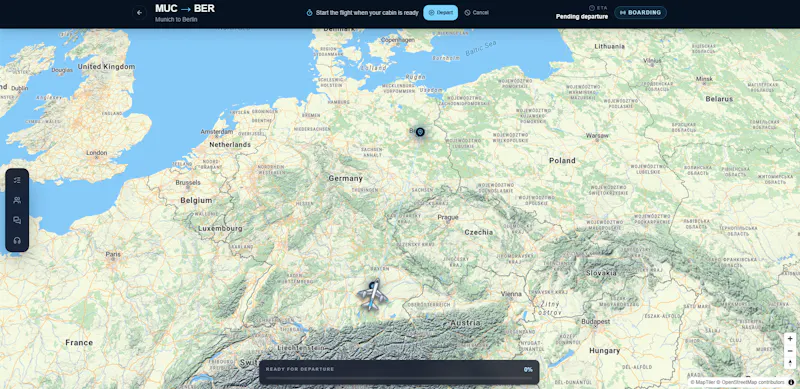Viewport: 800px width, 389px height.
Task: Open the checklist icon in left sidebar
Action: (17, 180)
